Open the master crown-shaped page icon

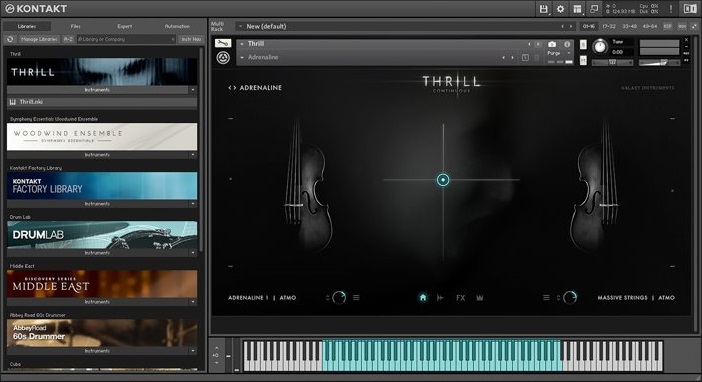pos(479,297)
